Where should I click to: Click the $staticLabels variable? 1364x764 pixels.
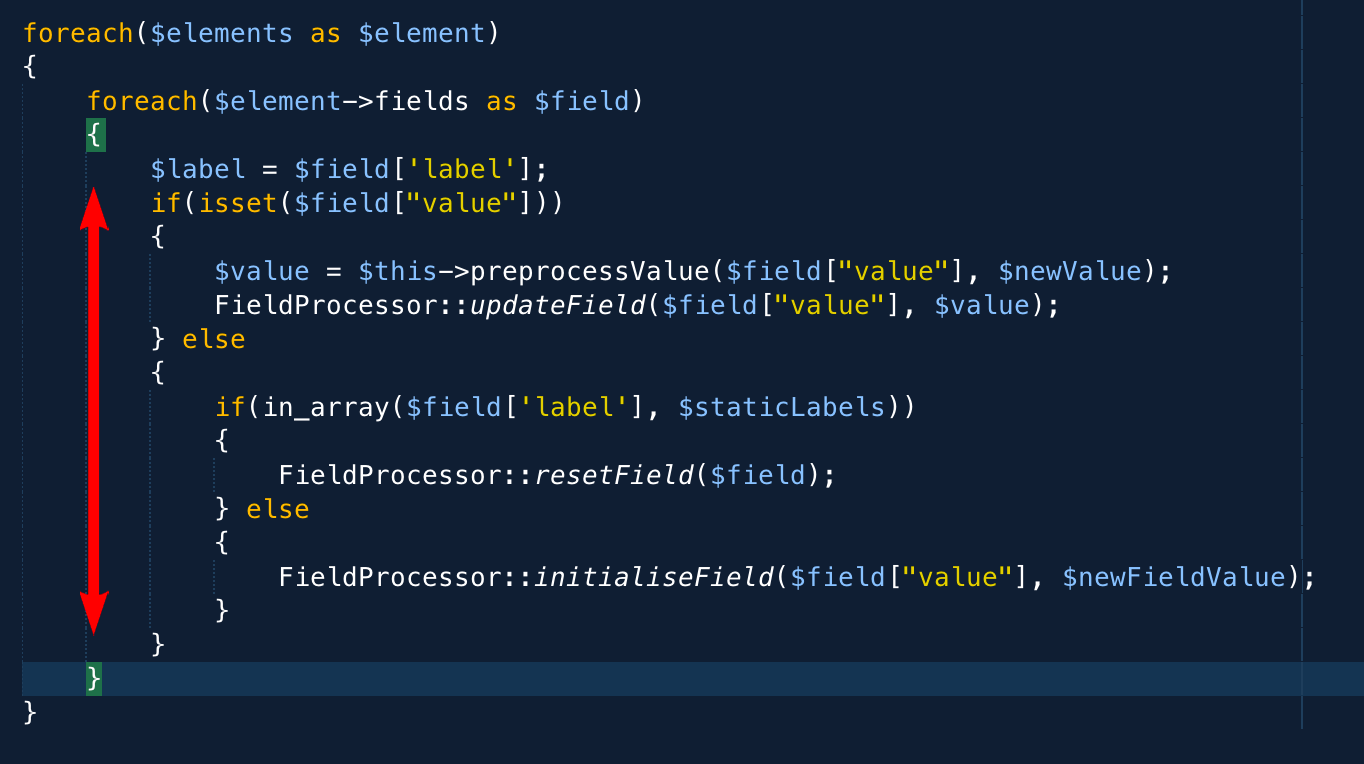click(781, 407)
